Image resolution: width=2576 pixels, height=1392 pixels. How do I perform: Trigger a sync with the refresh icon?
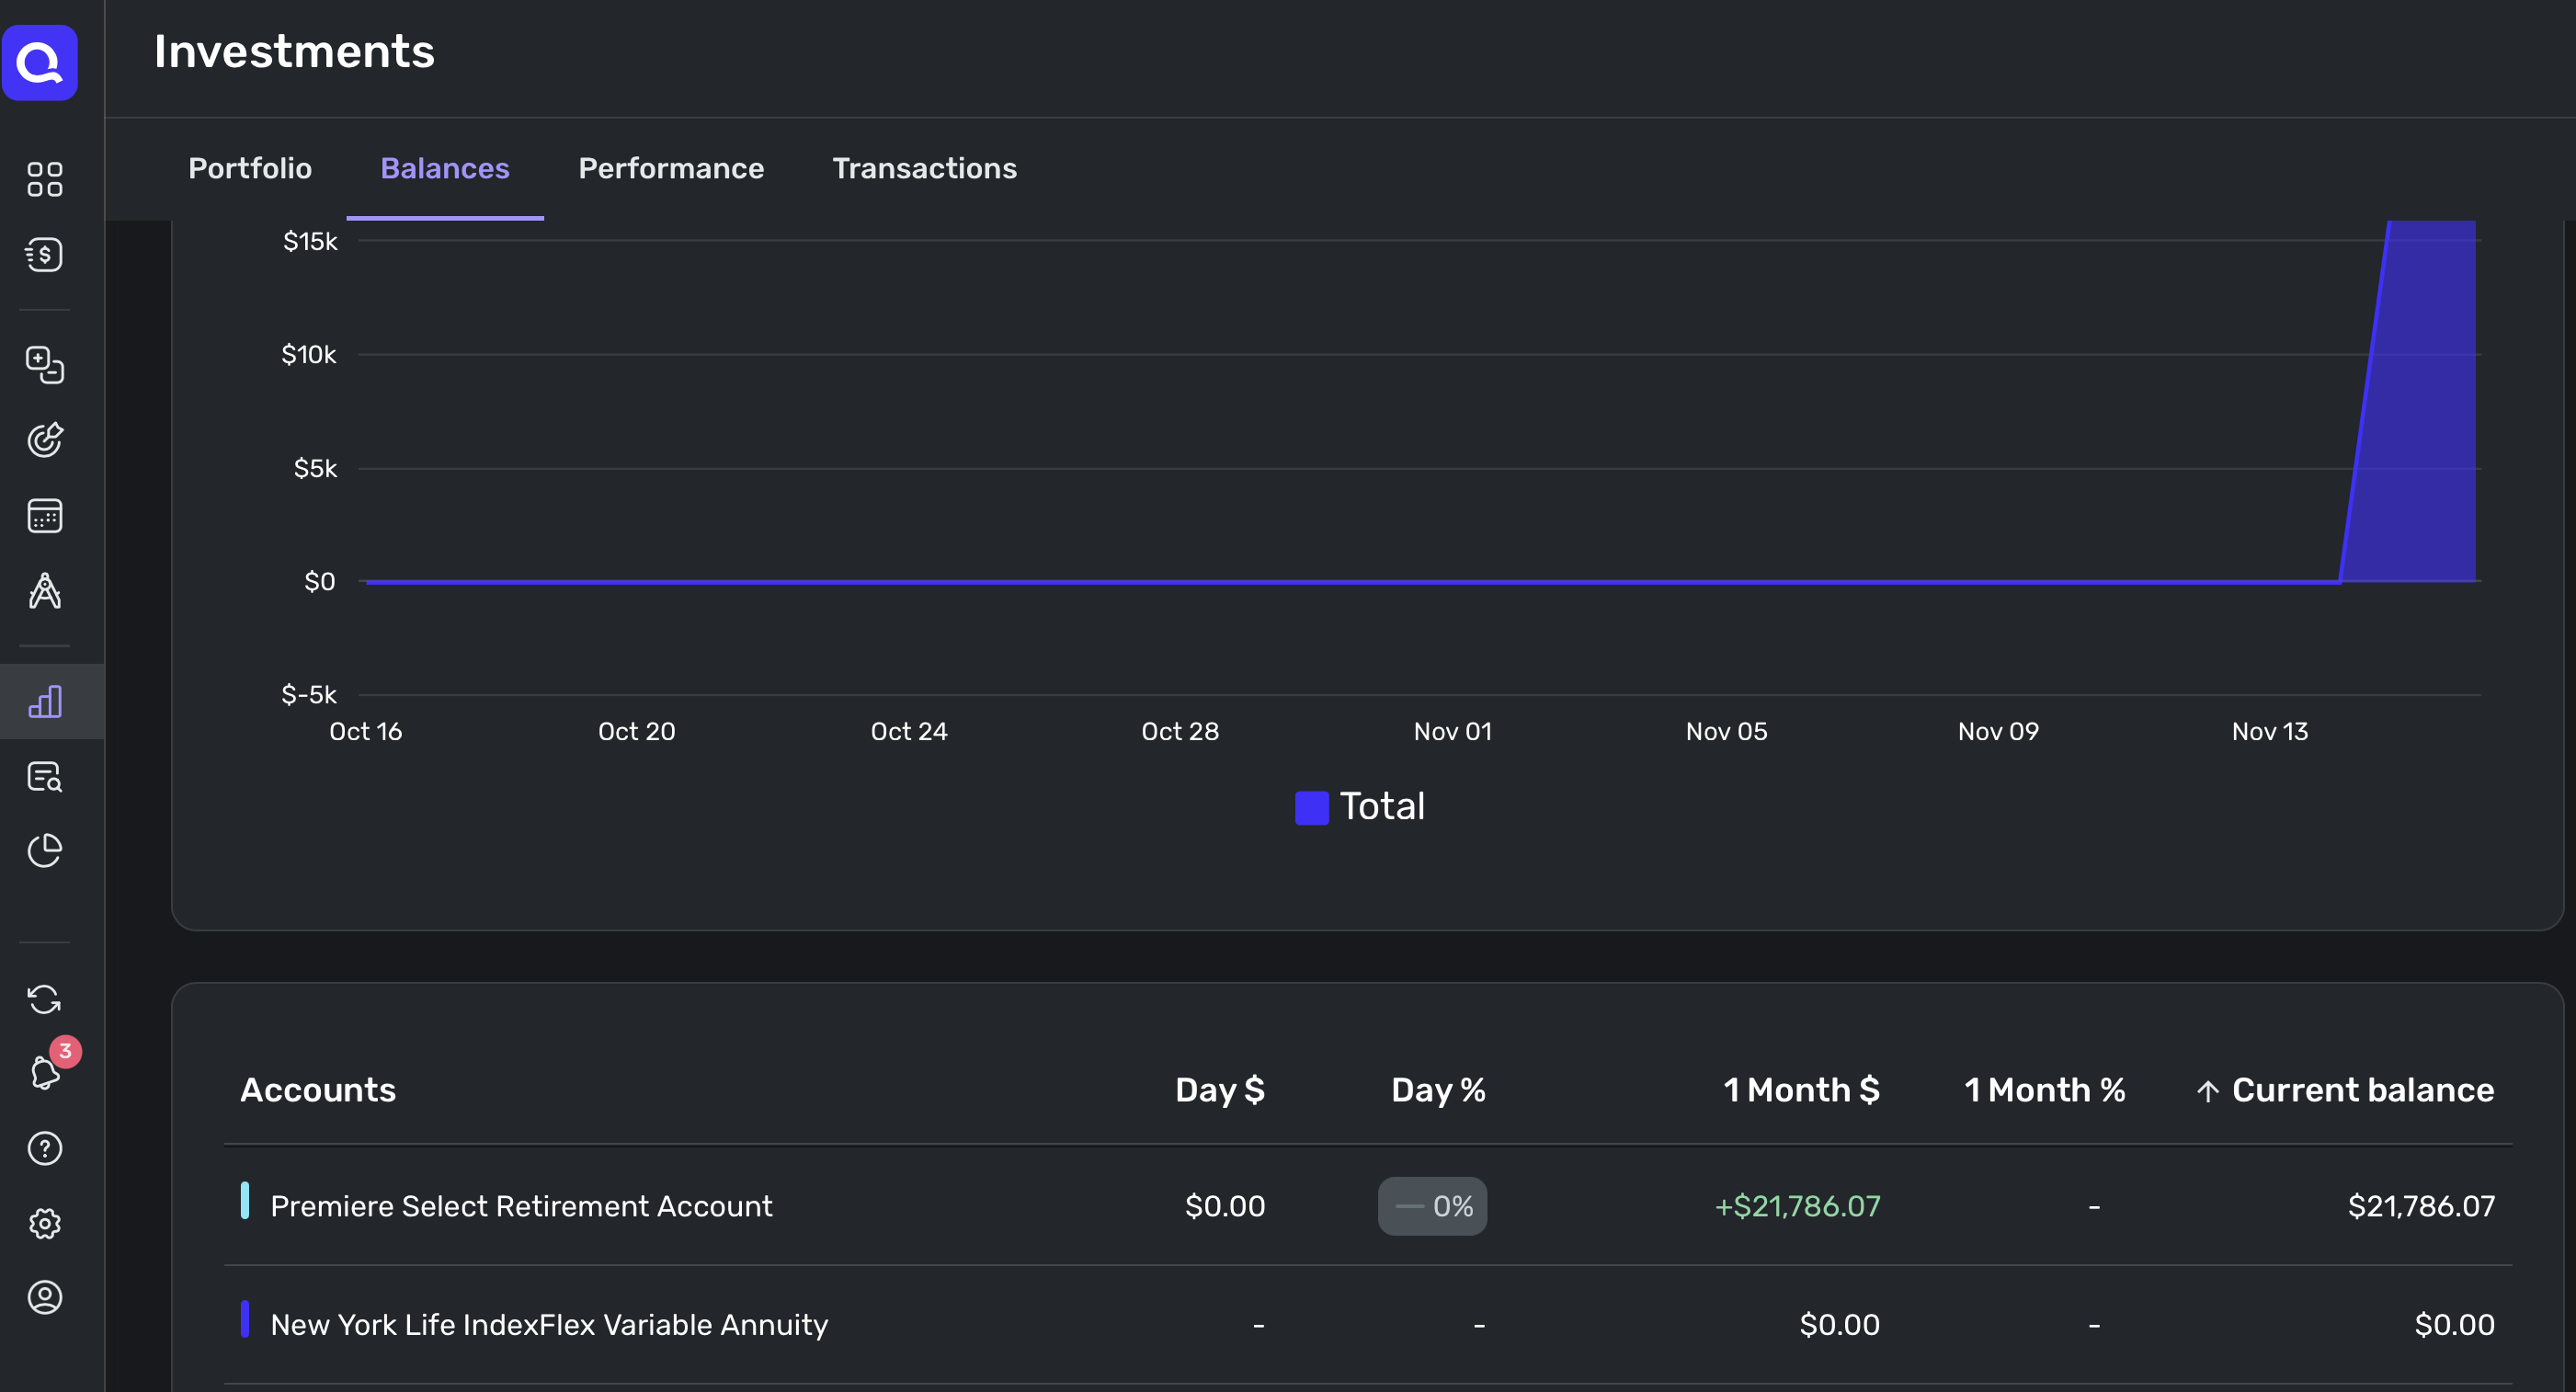pyautogui.click(x=44, y=999)
